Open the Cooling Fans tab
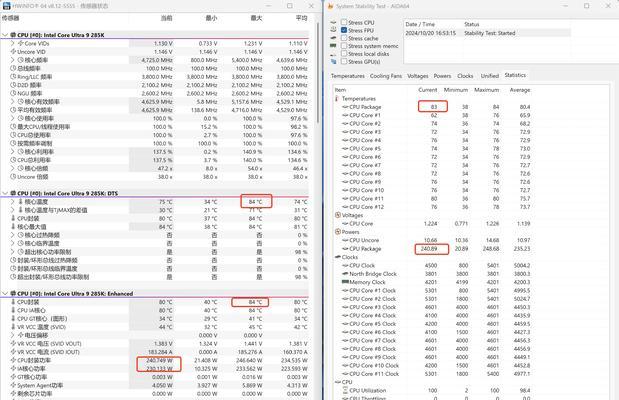This screenshot has height=400, width=619. [x=386, y=76]
